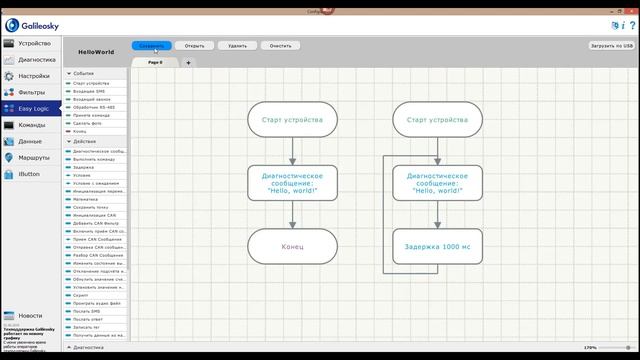The width and height of the screenshot is (640, 360).
Task: Open the Настройки gear icon
Action: coord(9,76)
